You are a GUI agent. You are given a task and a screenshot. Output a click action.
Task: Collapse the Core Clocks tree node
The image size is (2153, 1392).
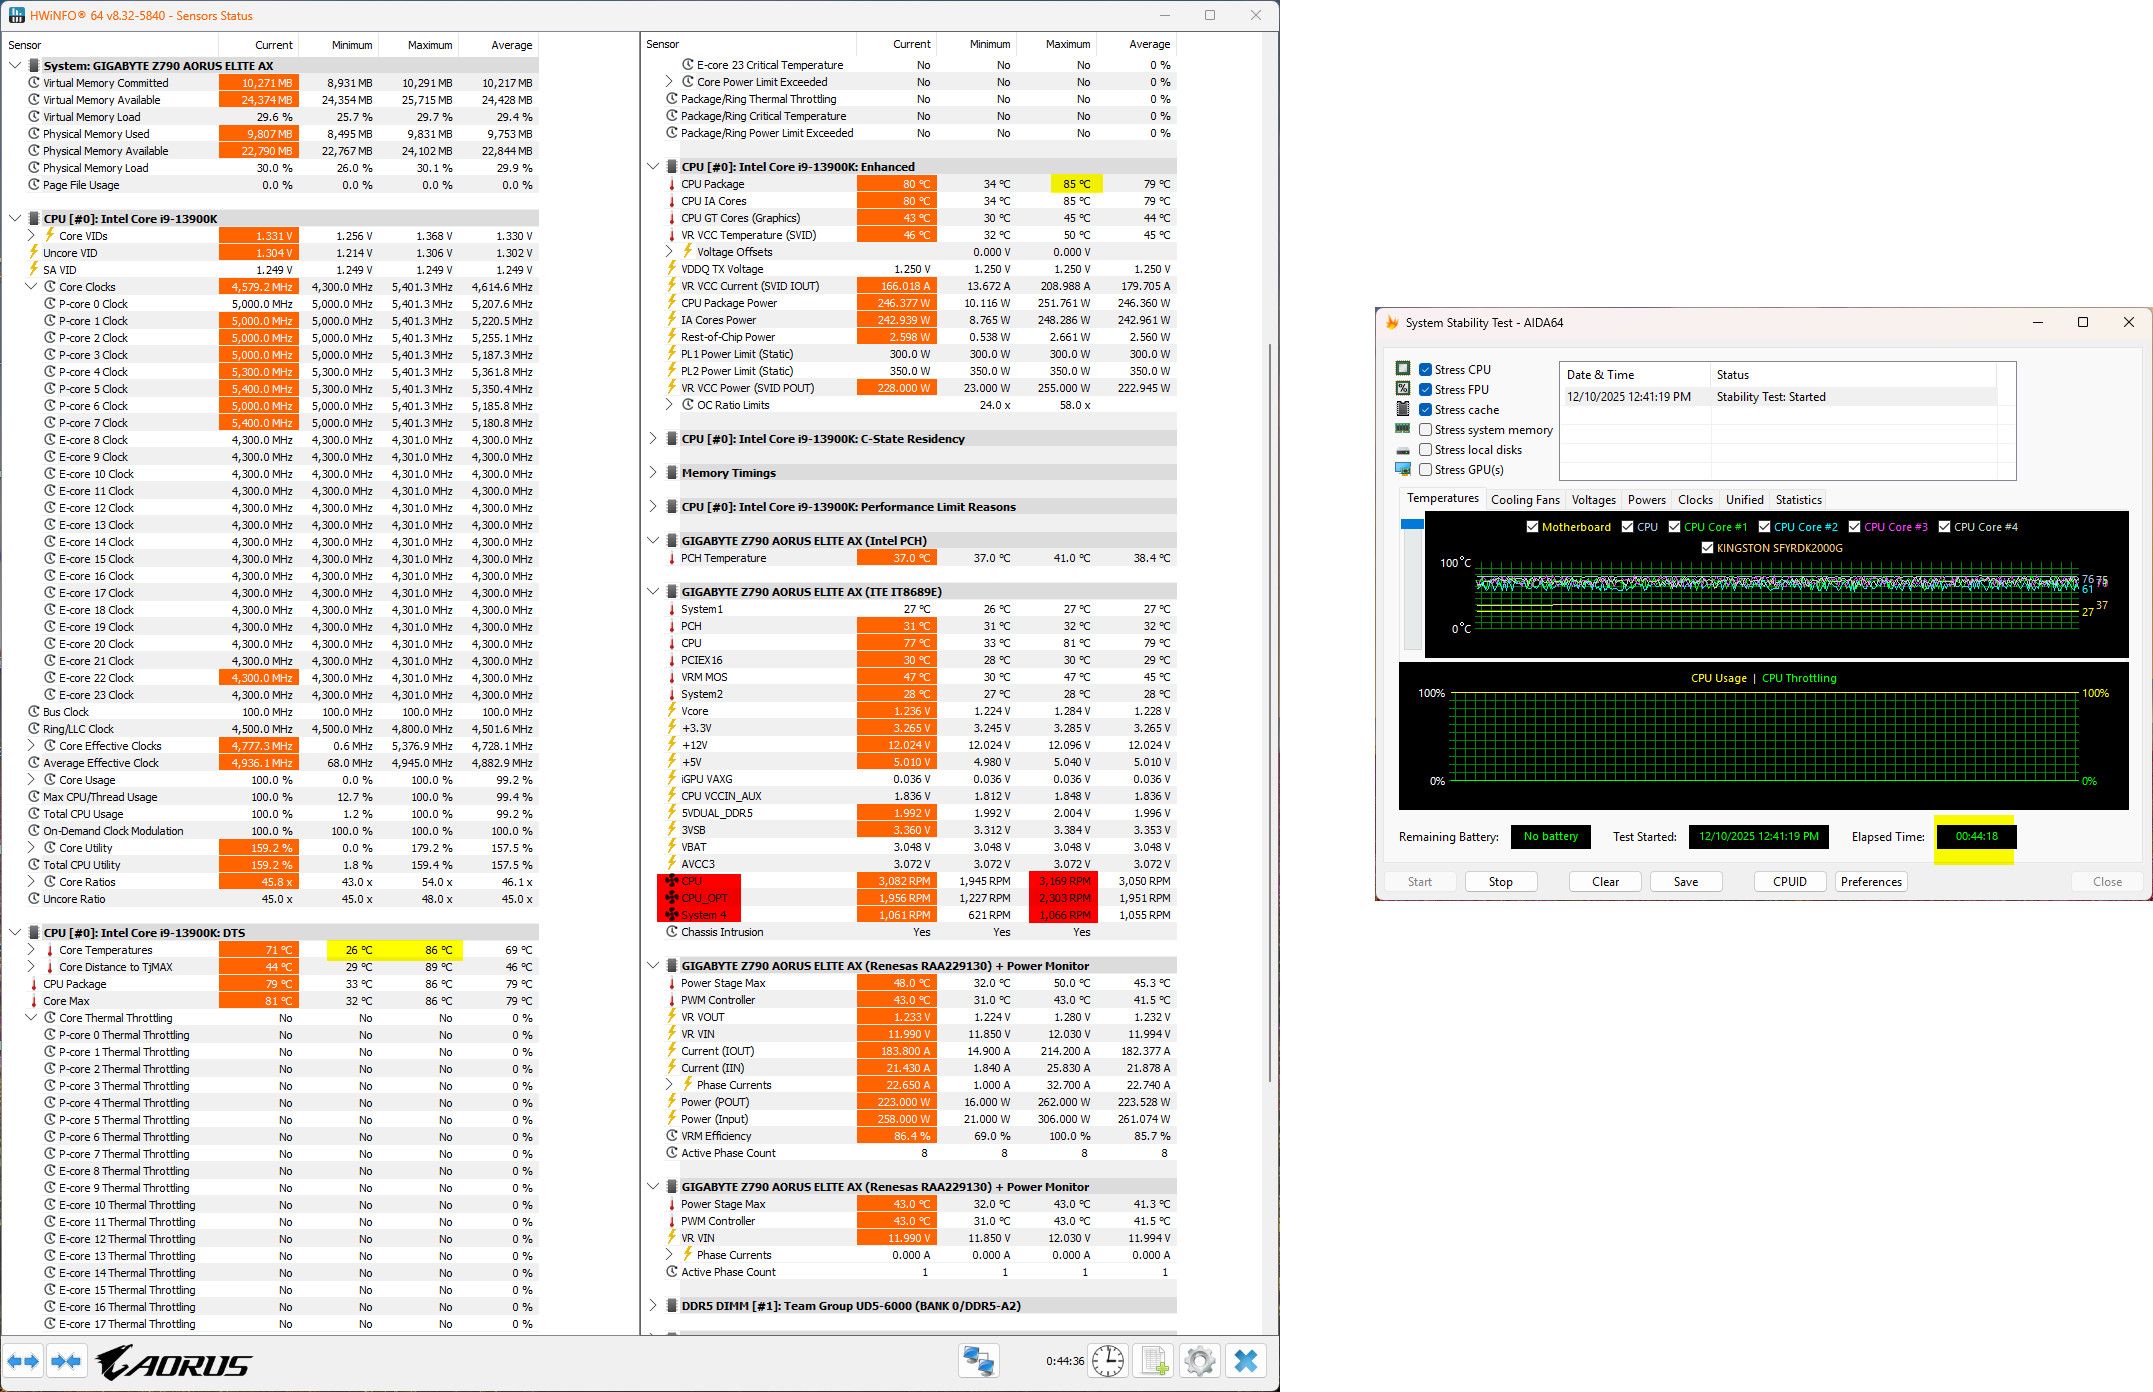coord(32,287)
